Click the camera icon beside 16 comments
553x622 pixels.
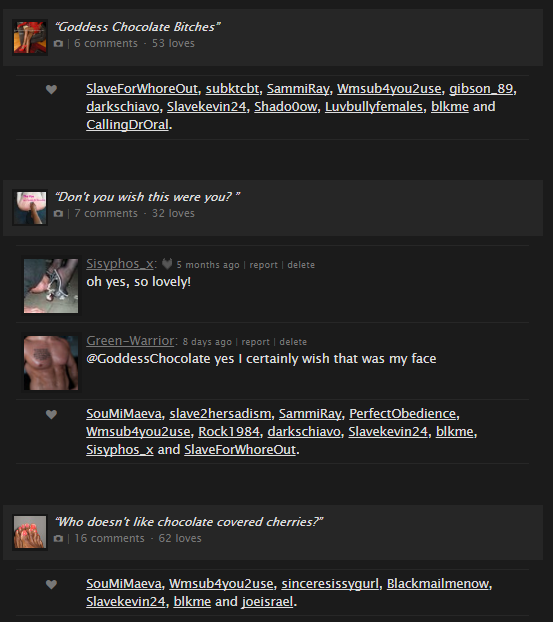(x=58, y=539)
